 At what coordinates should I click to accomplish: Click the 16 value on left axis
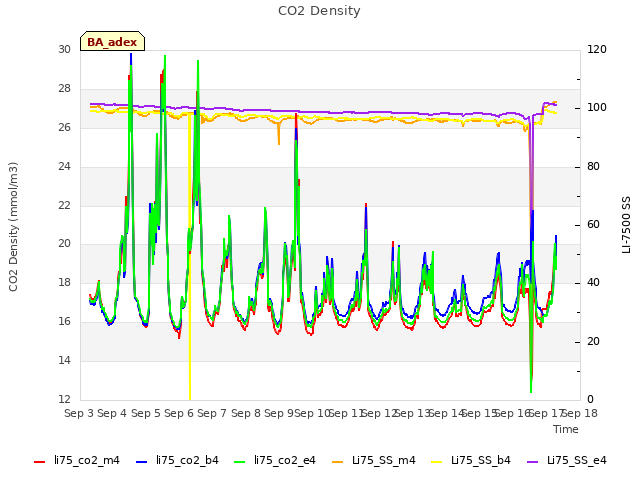pyautogui.click(x=64, y=321)
